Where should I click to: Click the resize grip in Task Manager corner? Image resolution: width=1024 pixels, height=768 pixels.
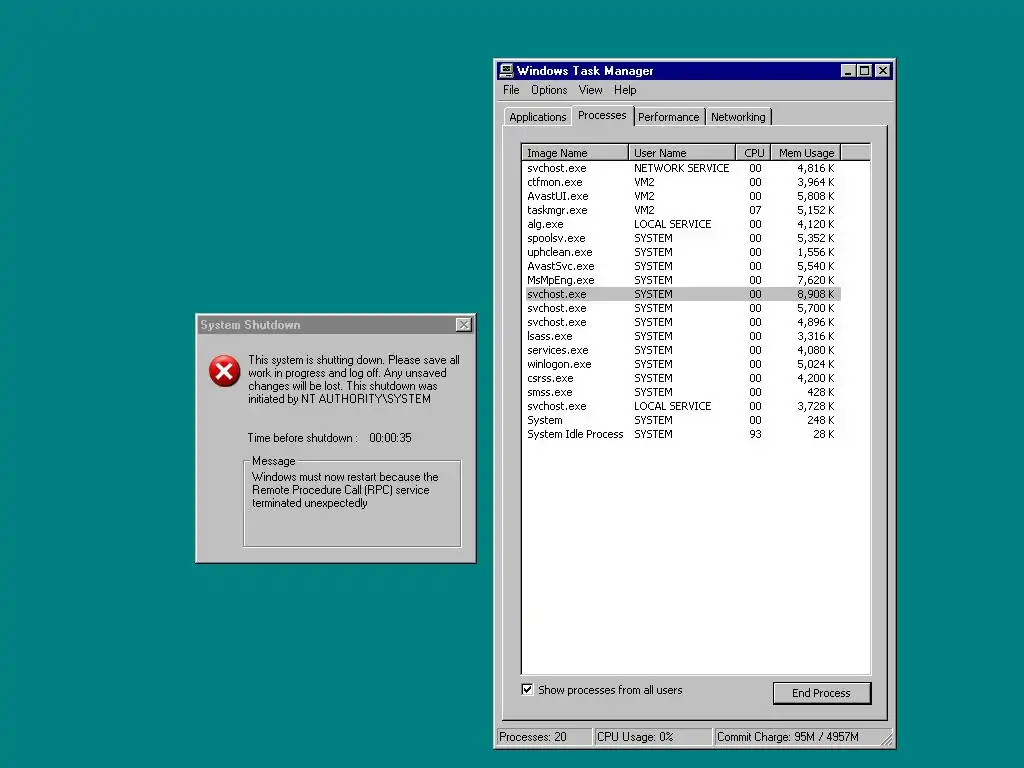coord(887,739)
